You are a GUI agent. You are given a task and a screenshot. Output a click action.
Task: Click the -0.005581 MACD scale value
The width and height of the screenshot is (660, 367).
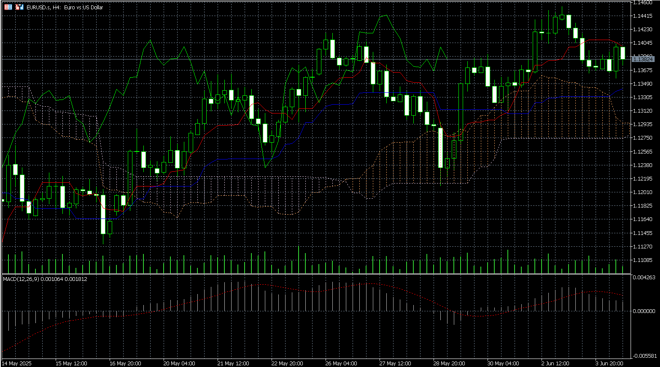(x=644, y=356)
